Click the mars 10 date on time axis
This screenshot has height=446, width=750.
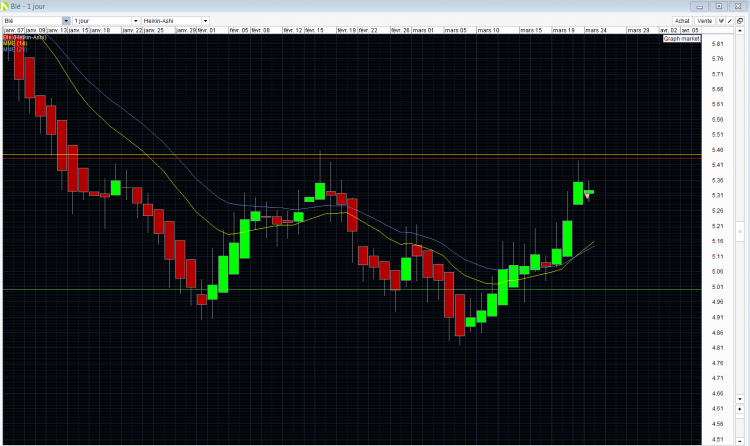pyautogui.click(x=488, y=30)
